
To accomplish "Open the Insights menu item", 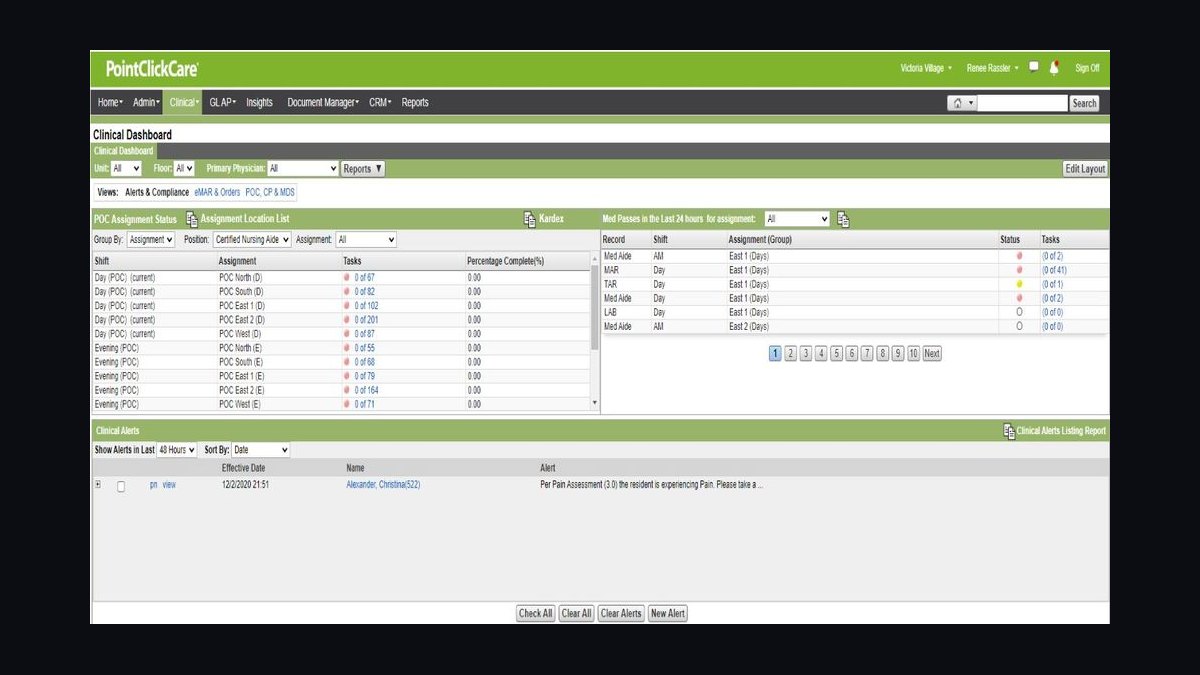I will [259, 102].
